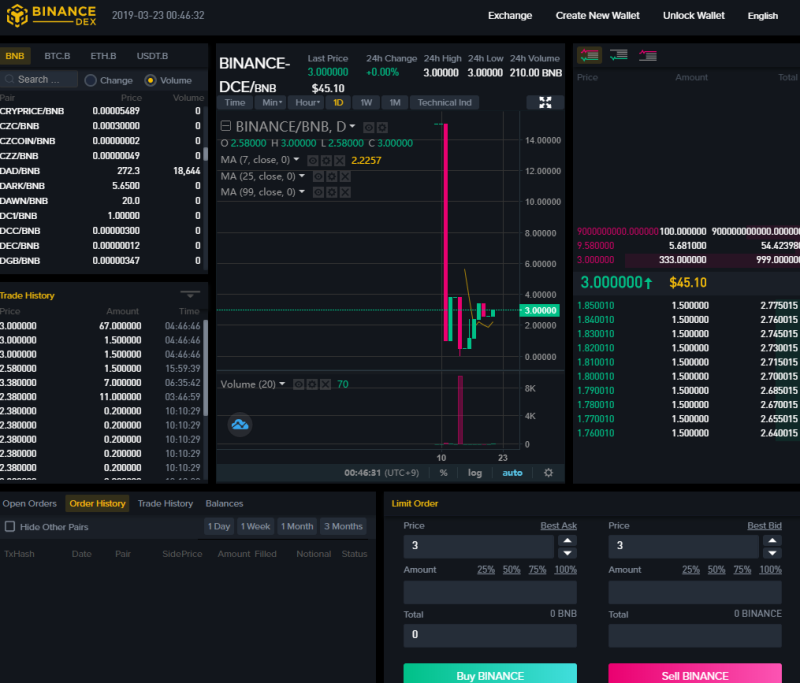Toggle percent scale in chart footer

pyautogui.click(x=443, y=473)
